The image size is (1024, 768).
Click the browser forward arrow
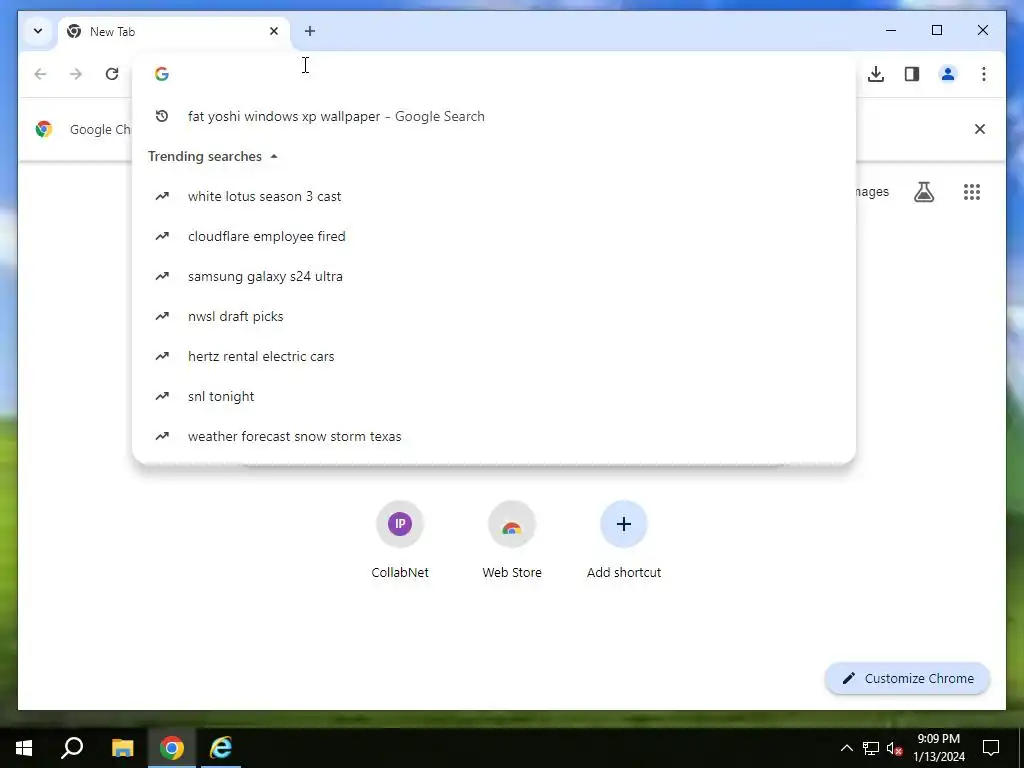click(x=76, y=74)
